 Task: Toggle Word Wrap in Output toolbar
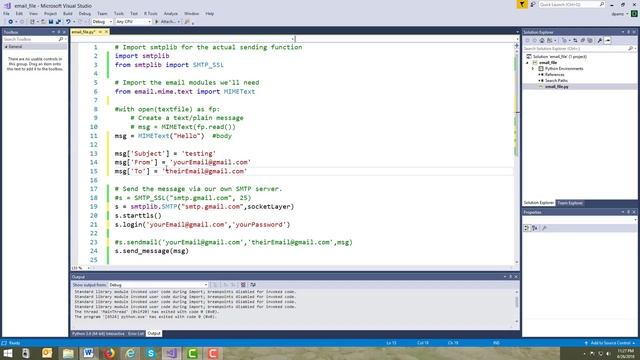click(x=253, y=285)
